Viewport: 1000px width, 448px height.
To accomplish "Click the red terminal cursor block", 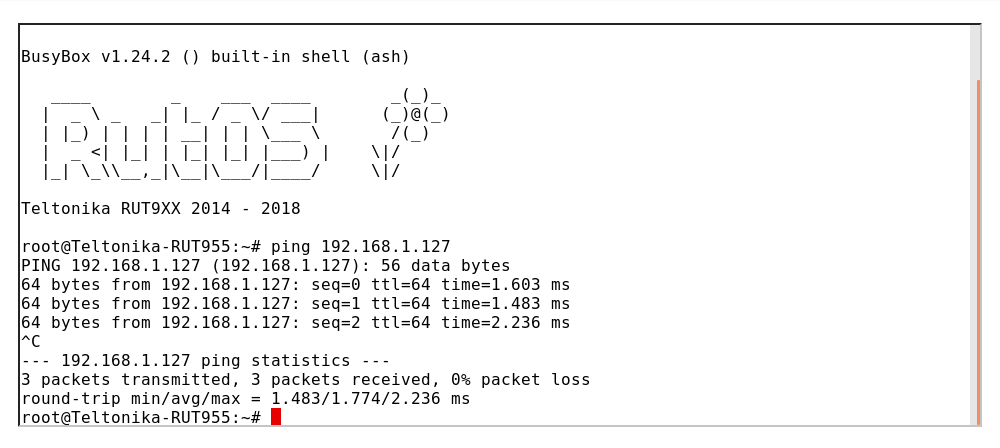I will click(x=276, y=417).
